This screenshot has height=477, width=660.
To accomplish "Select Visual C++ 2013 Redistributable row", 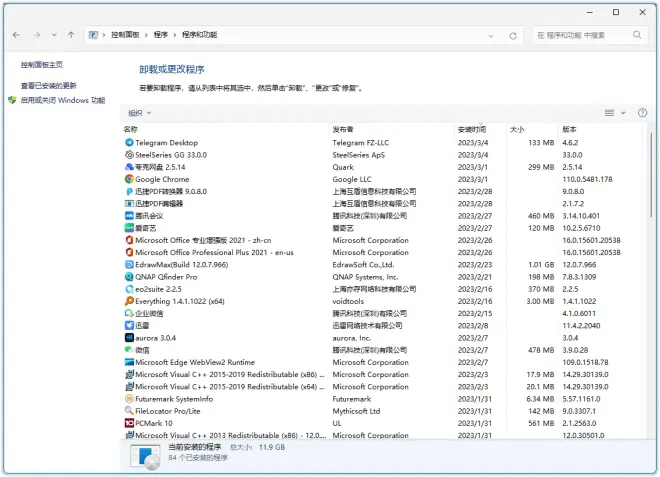I will (x=383, y=435).
